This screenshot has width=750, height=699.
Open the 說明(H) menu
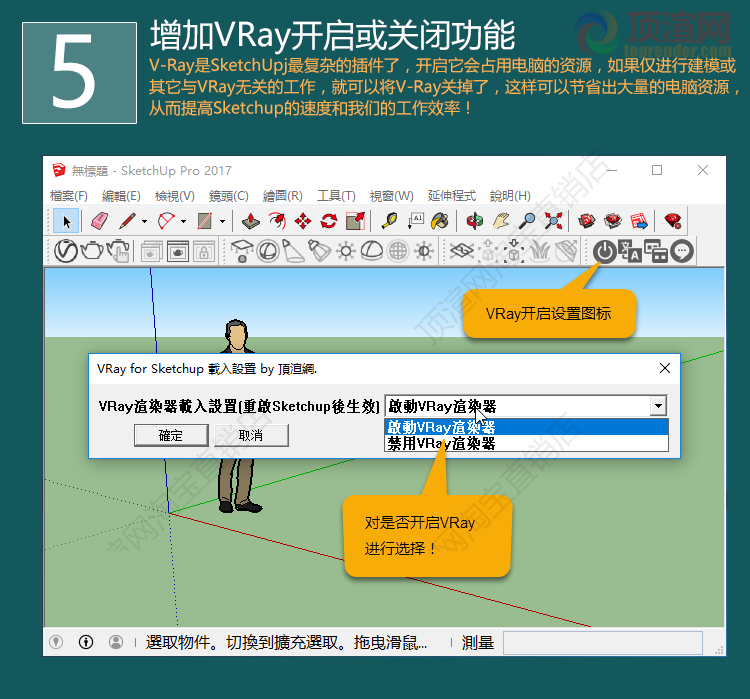[510, 196]
